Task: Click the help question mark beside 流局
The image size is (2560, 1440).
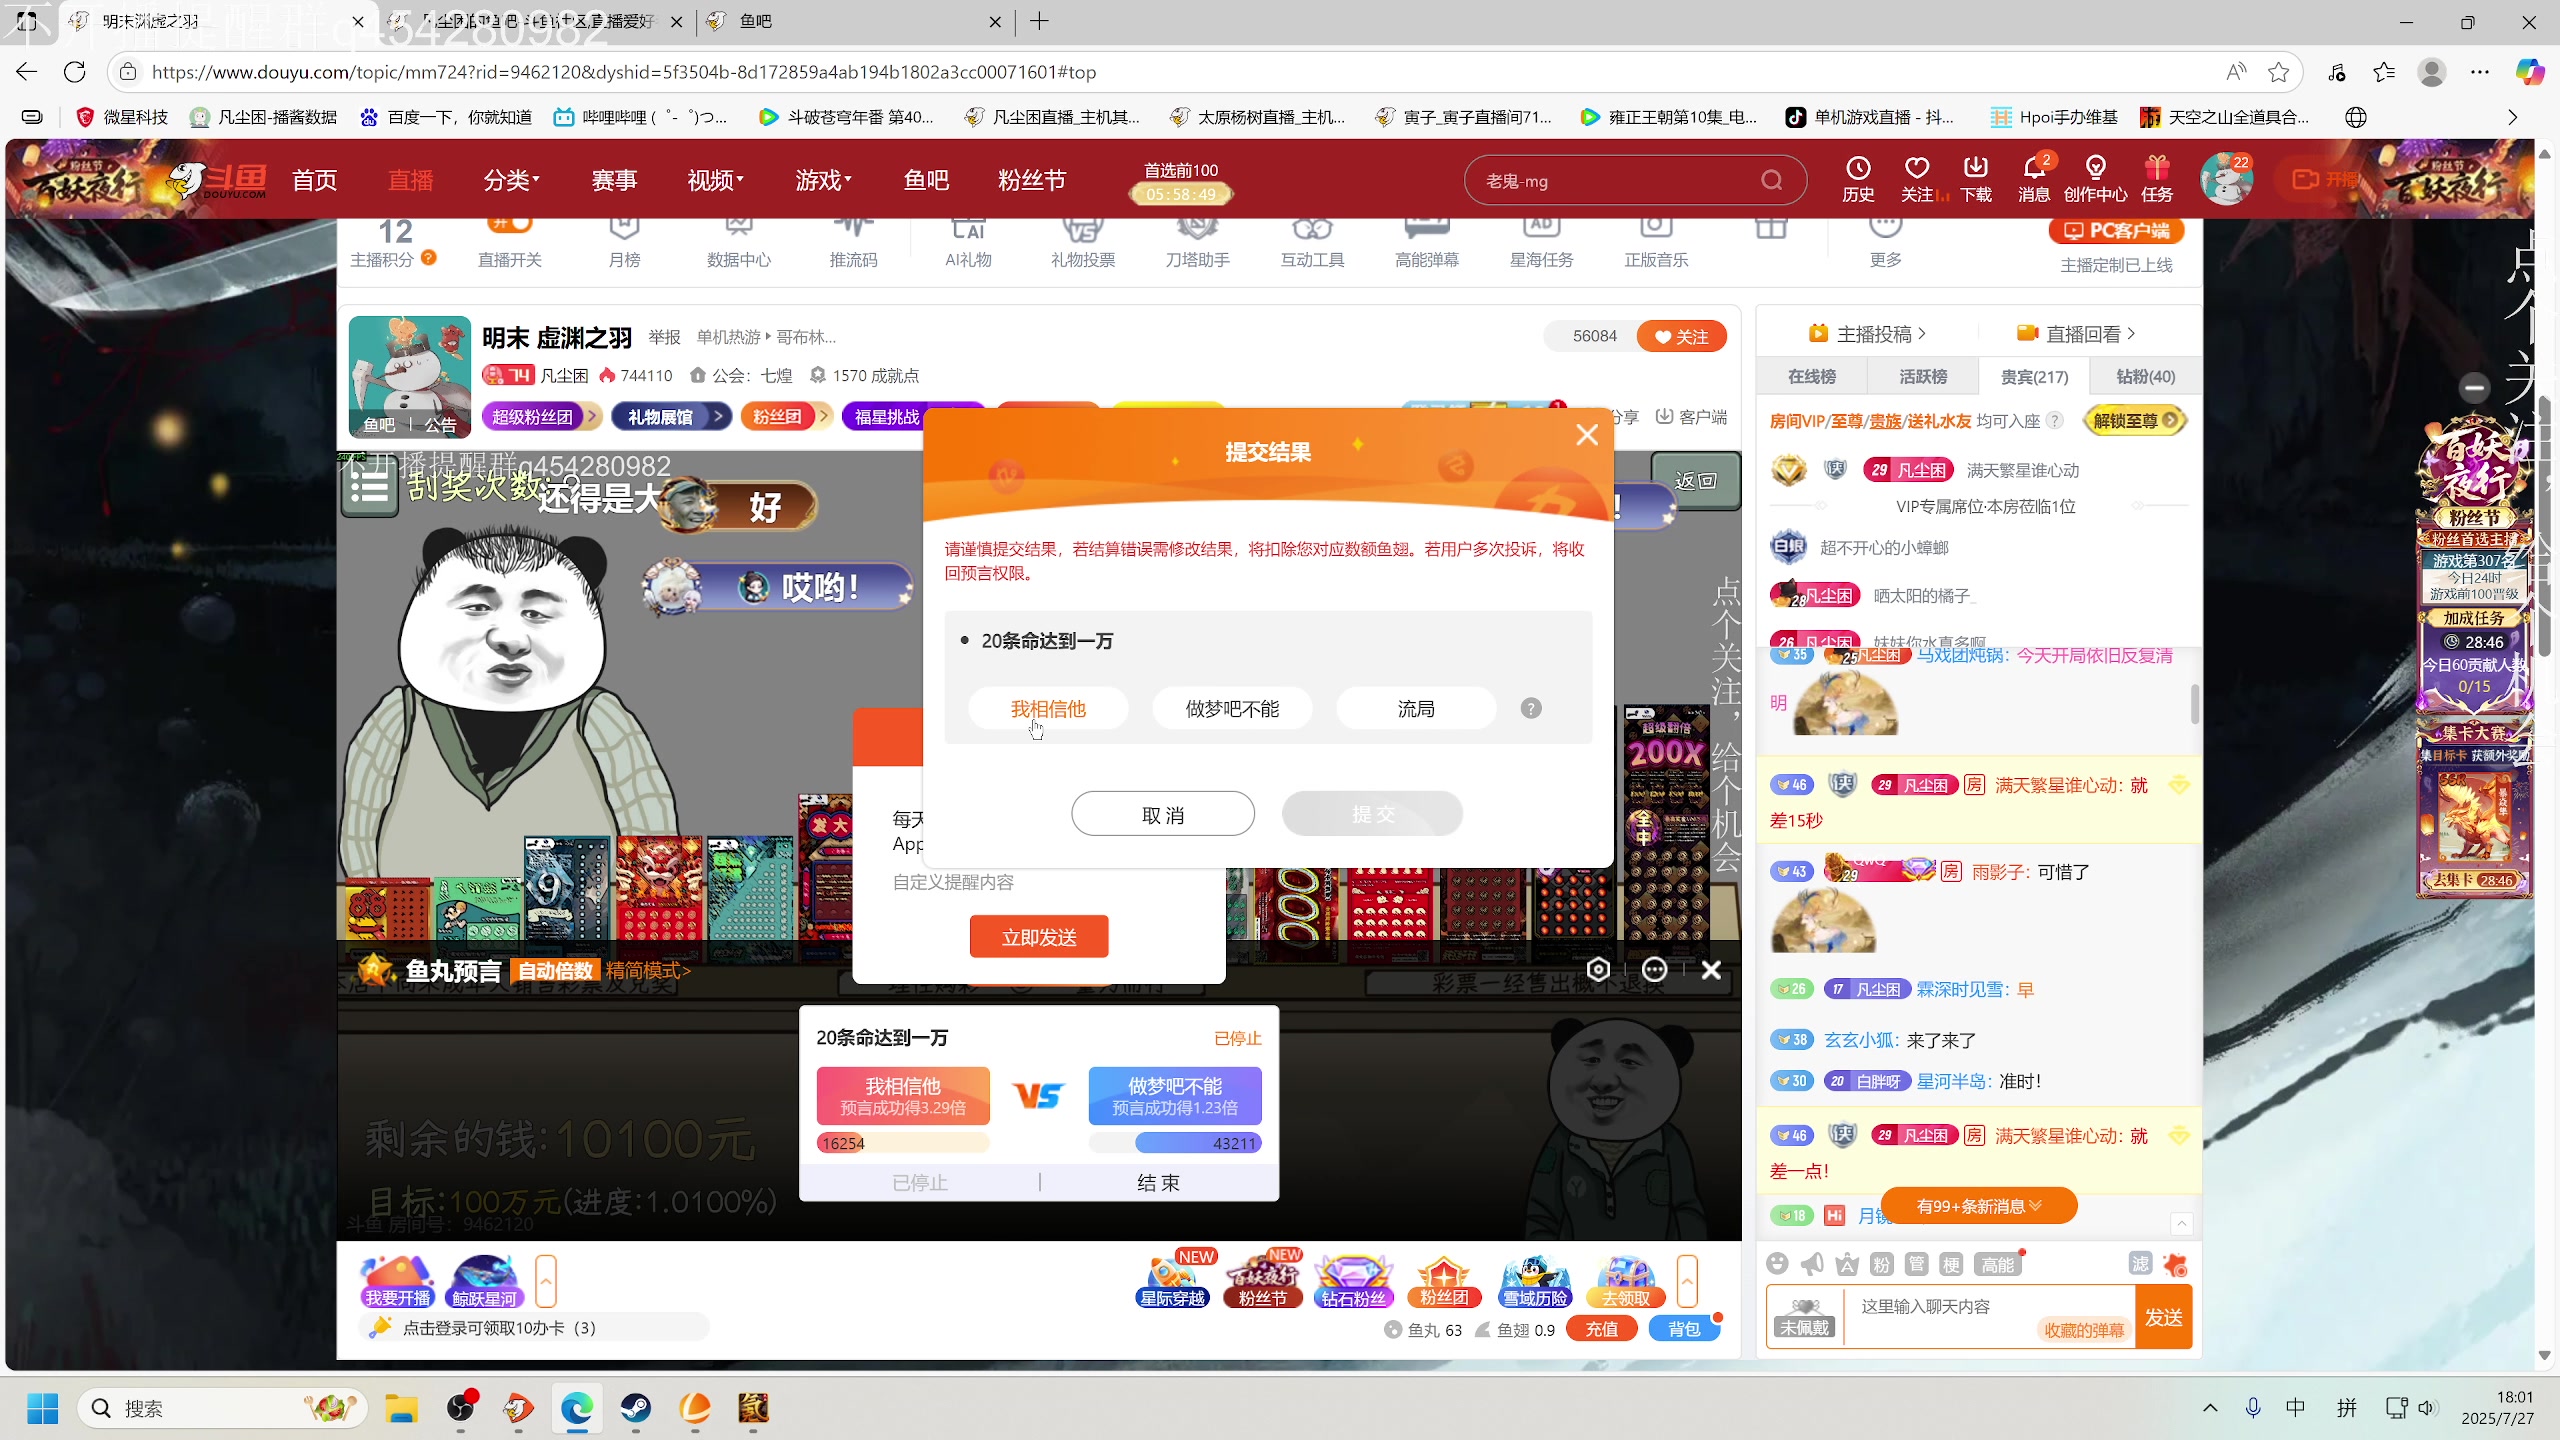Action: pos(1531,708)
